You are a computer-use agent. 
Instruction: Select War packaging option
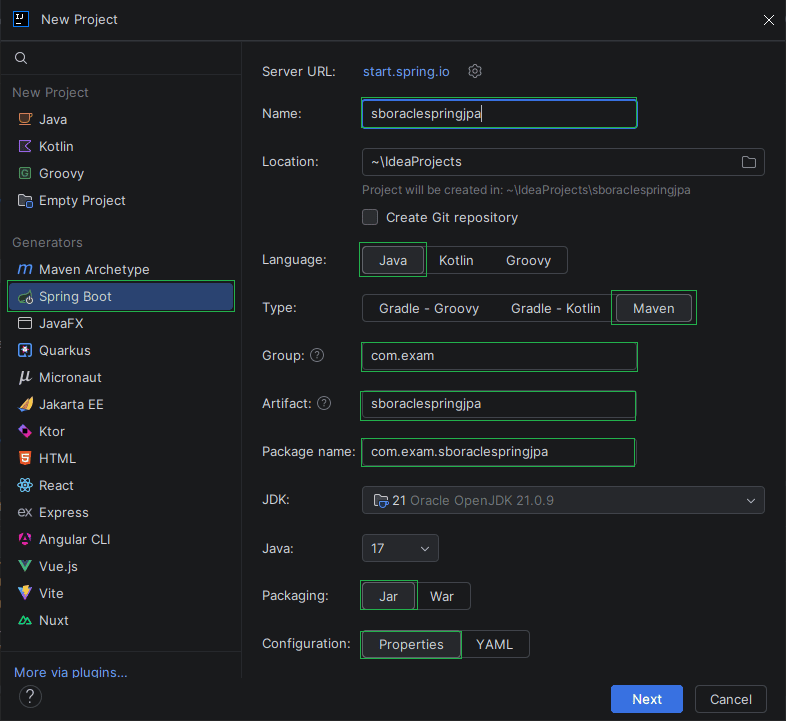(x=442, y=596)
